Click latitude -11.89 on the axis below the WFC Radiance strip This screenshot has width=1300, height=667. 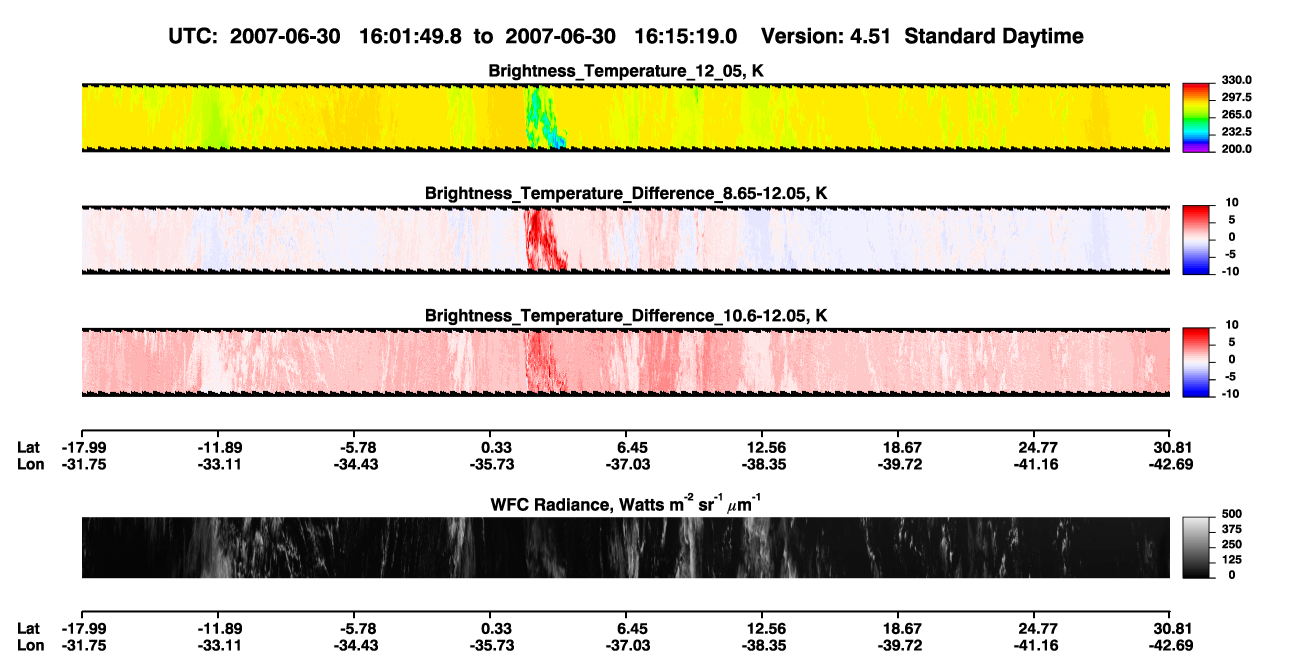pos(218,628)
